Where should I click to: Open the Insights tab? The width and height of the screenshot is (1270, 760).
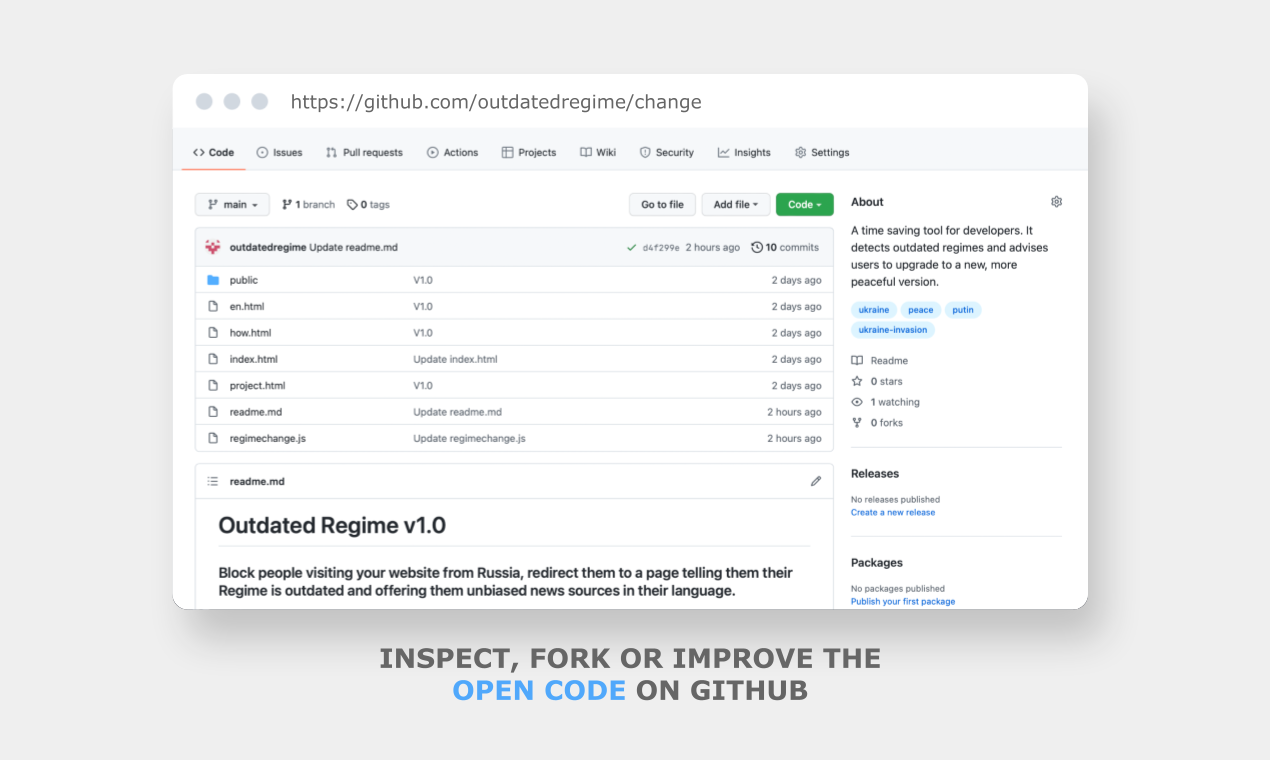pos(744,152)
